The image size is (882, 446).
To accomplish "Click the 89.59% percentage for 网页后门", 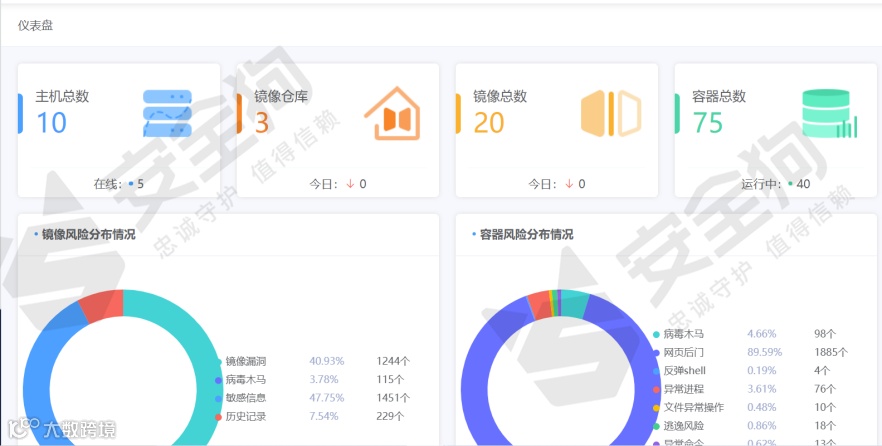I will [764, 353].
